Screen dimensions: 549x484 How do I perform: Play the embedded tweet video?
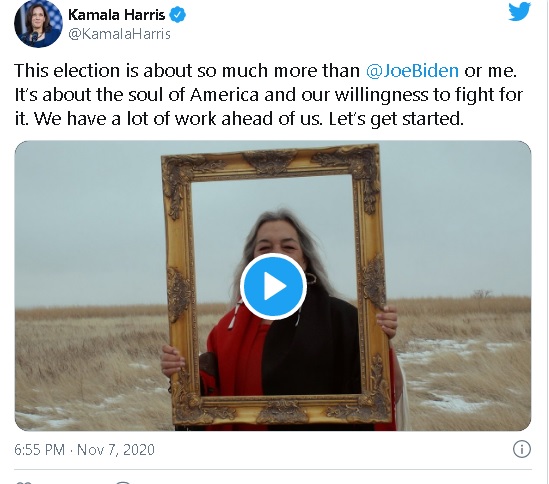(273, 286)
